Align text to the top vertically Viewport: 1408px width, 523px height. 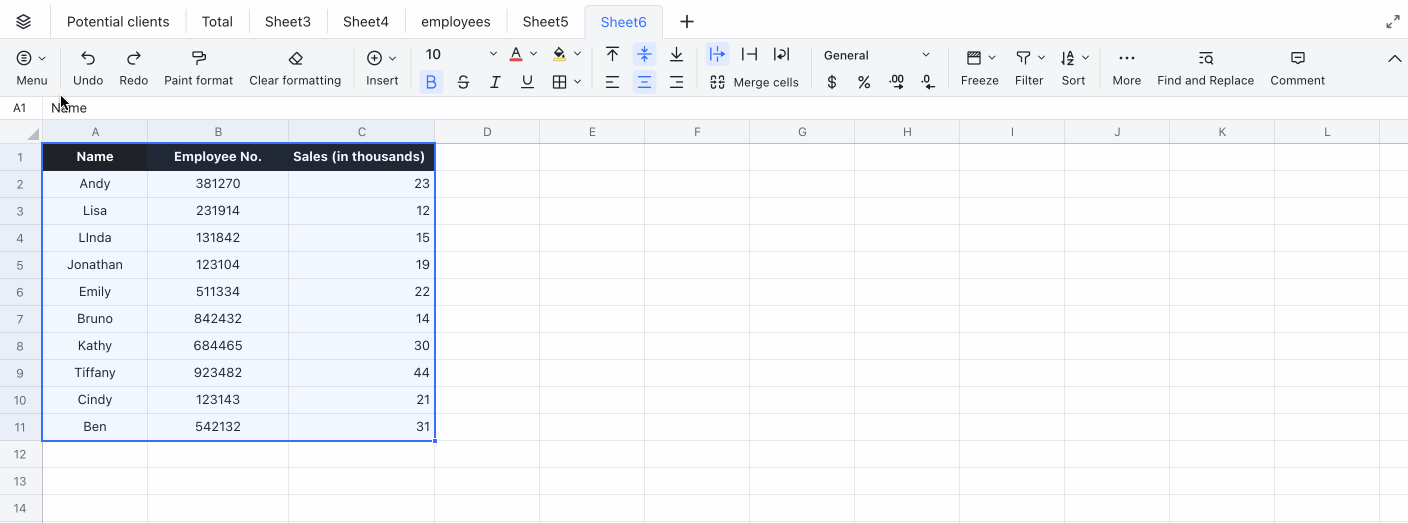pos(612,54)
